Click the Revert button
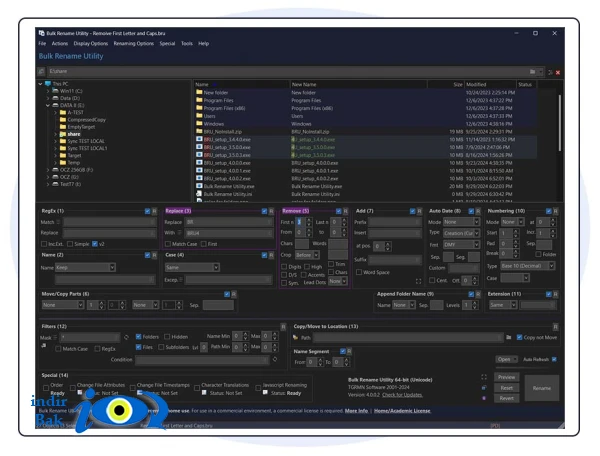600x456 pixels. pos(507,398)
